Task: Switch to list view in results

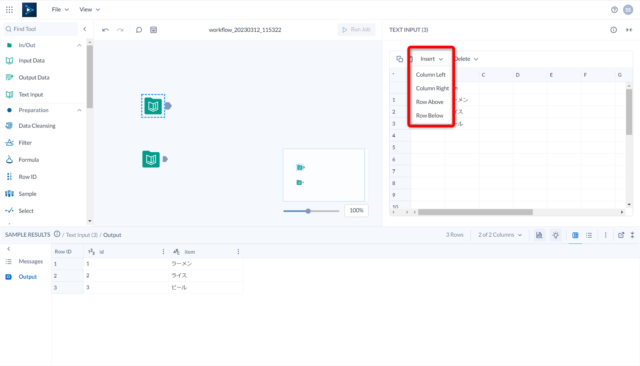Action: (589, 235)
